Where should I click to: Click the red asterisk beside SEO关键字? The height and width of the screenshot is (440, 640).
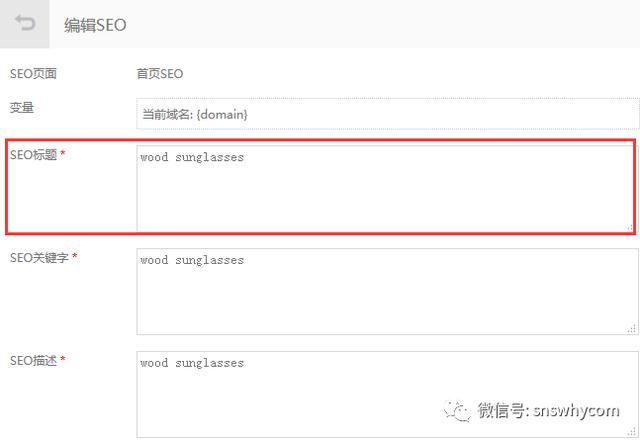75,257
